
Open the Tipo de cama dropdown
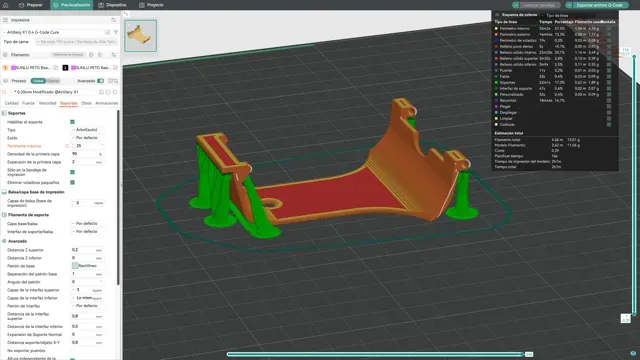click(x=76, y=42)
